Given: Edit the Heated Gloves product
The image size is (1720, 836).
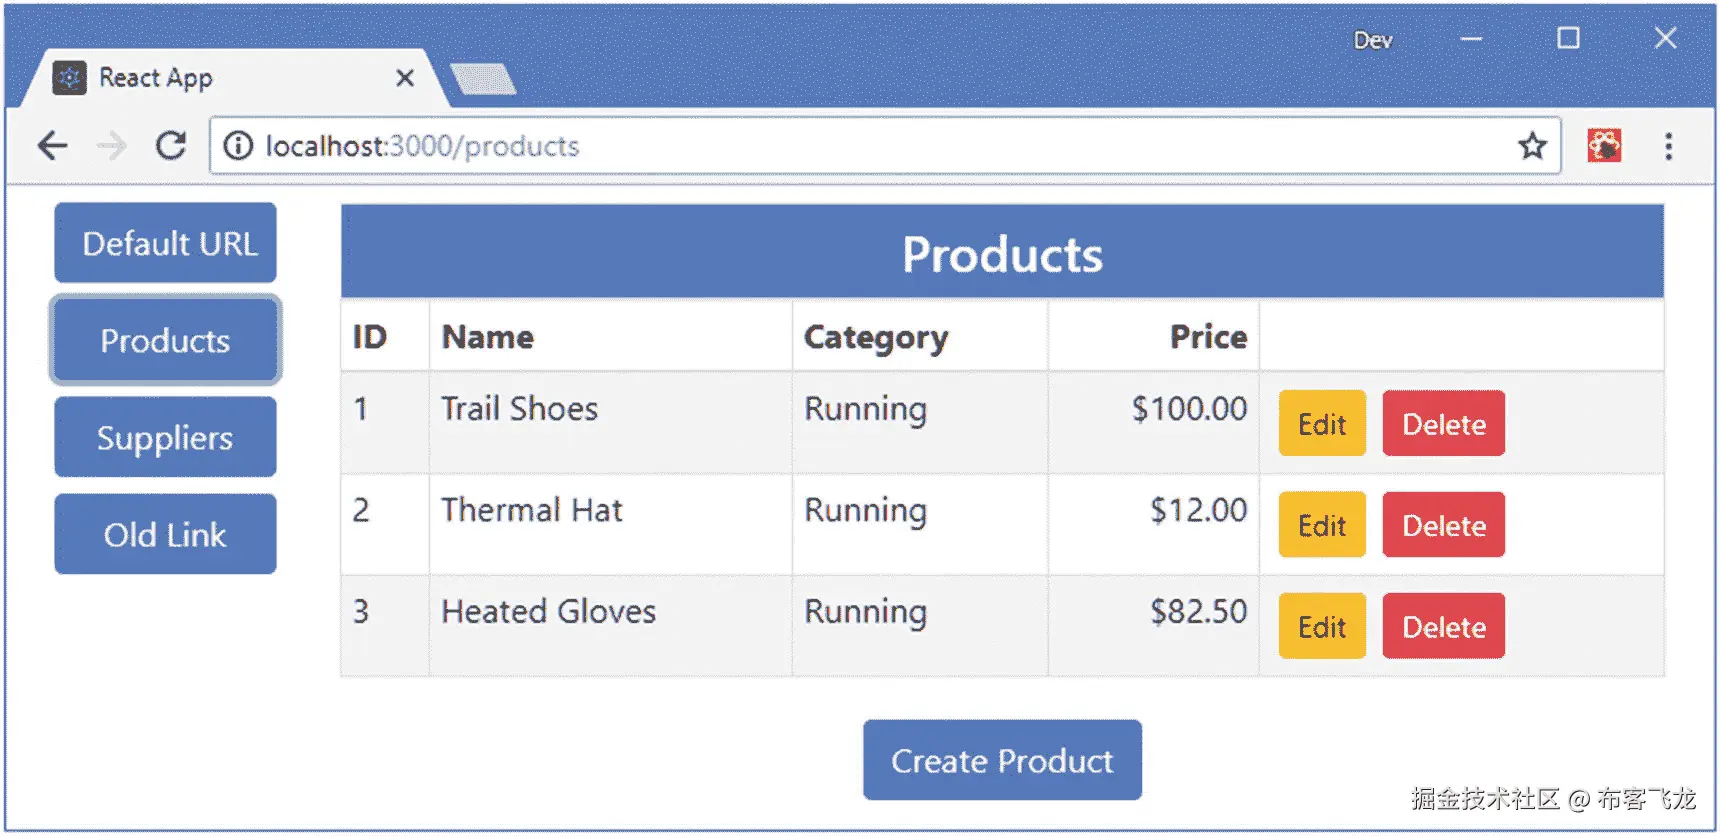Looking at the screenshot, I should (x=1322, y=627).
